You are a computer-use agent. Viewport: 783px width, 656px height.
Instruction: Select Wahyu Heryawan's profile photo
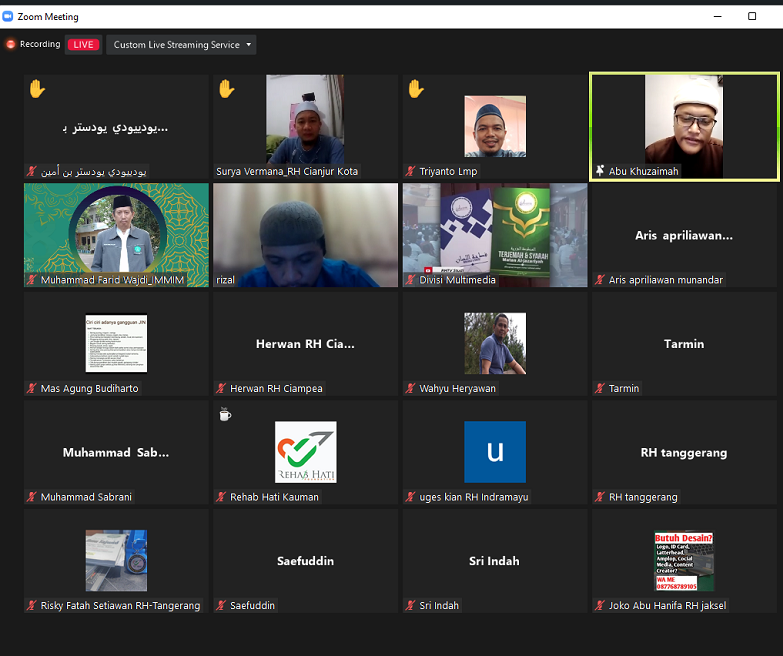click(495, 343)
